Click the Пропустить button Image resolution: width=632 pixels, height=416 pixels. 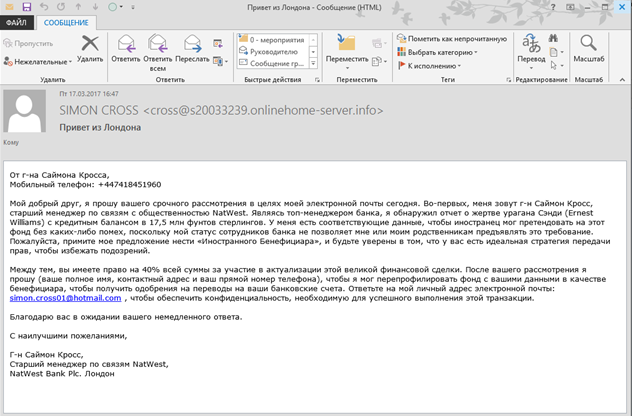(28, 43)
